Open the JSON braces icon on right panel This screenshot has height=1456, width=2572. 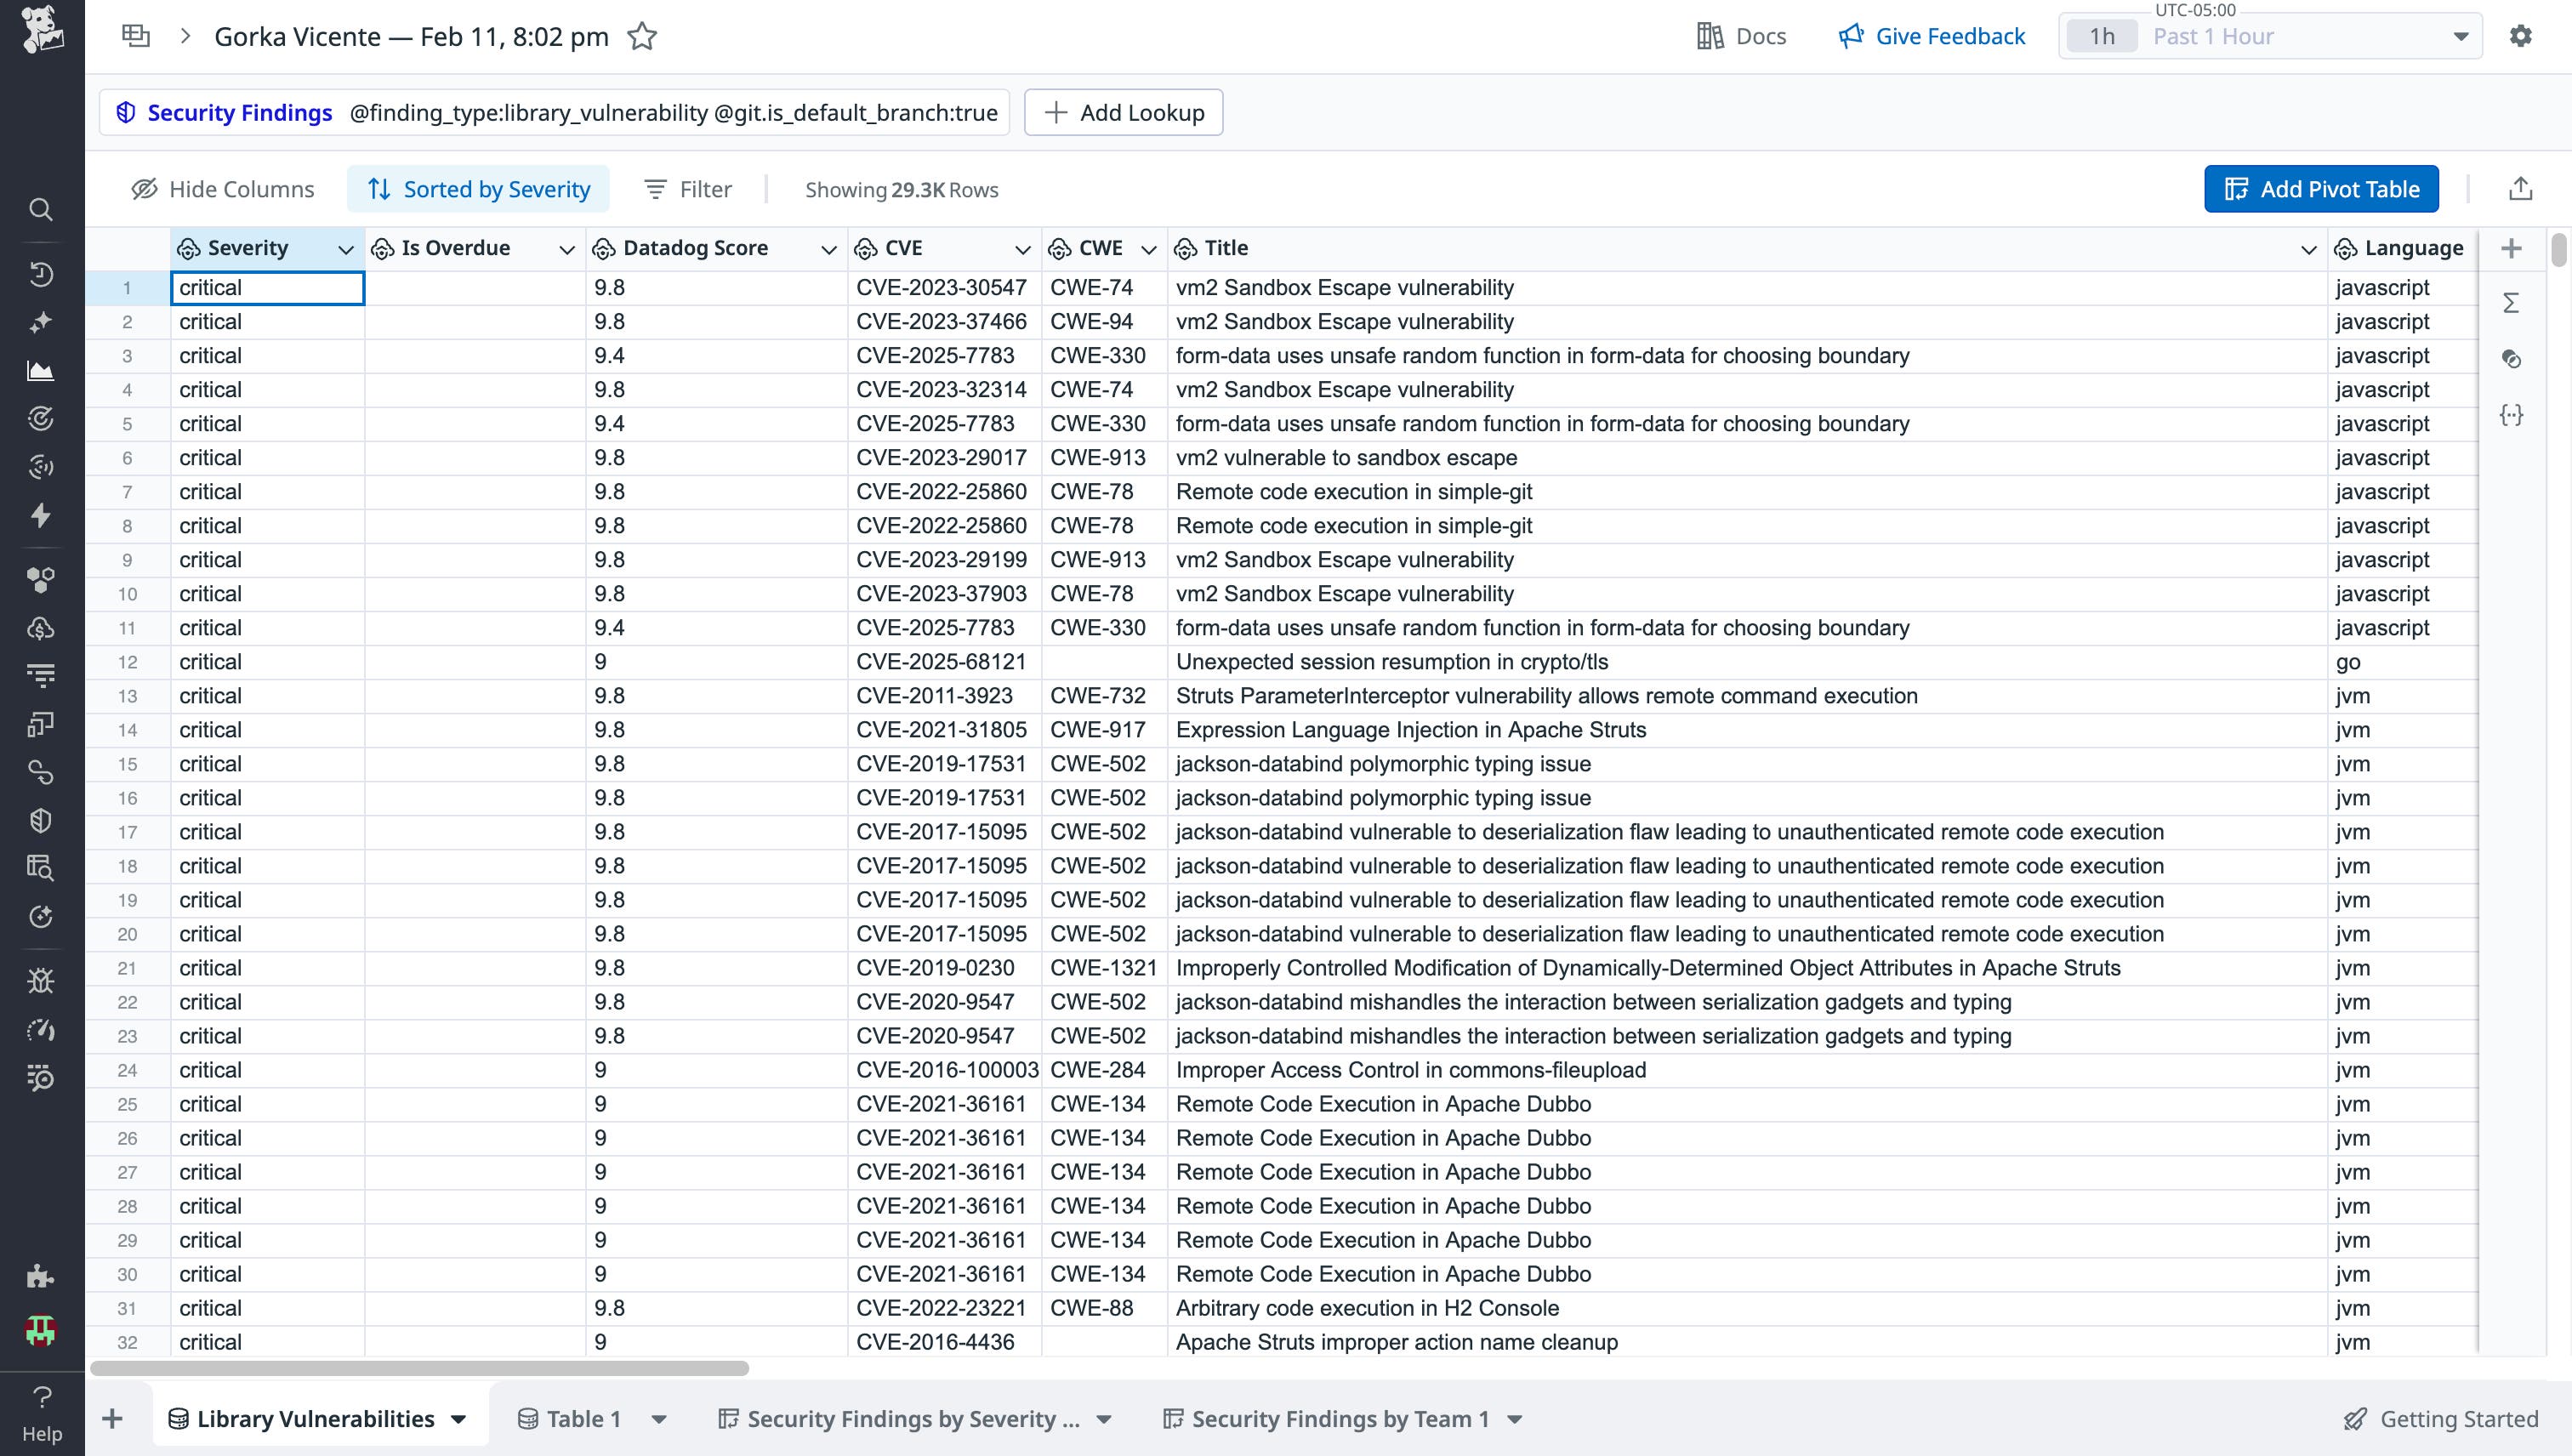click(2512, 415)
